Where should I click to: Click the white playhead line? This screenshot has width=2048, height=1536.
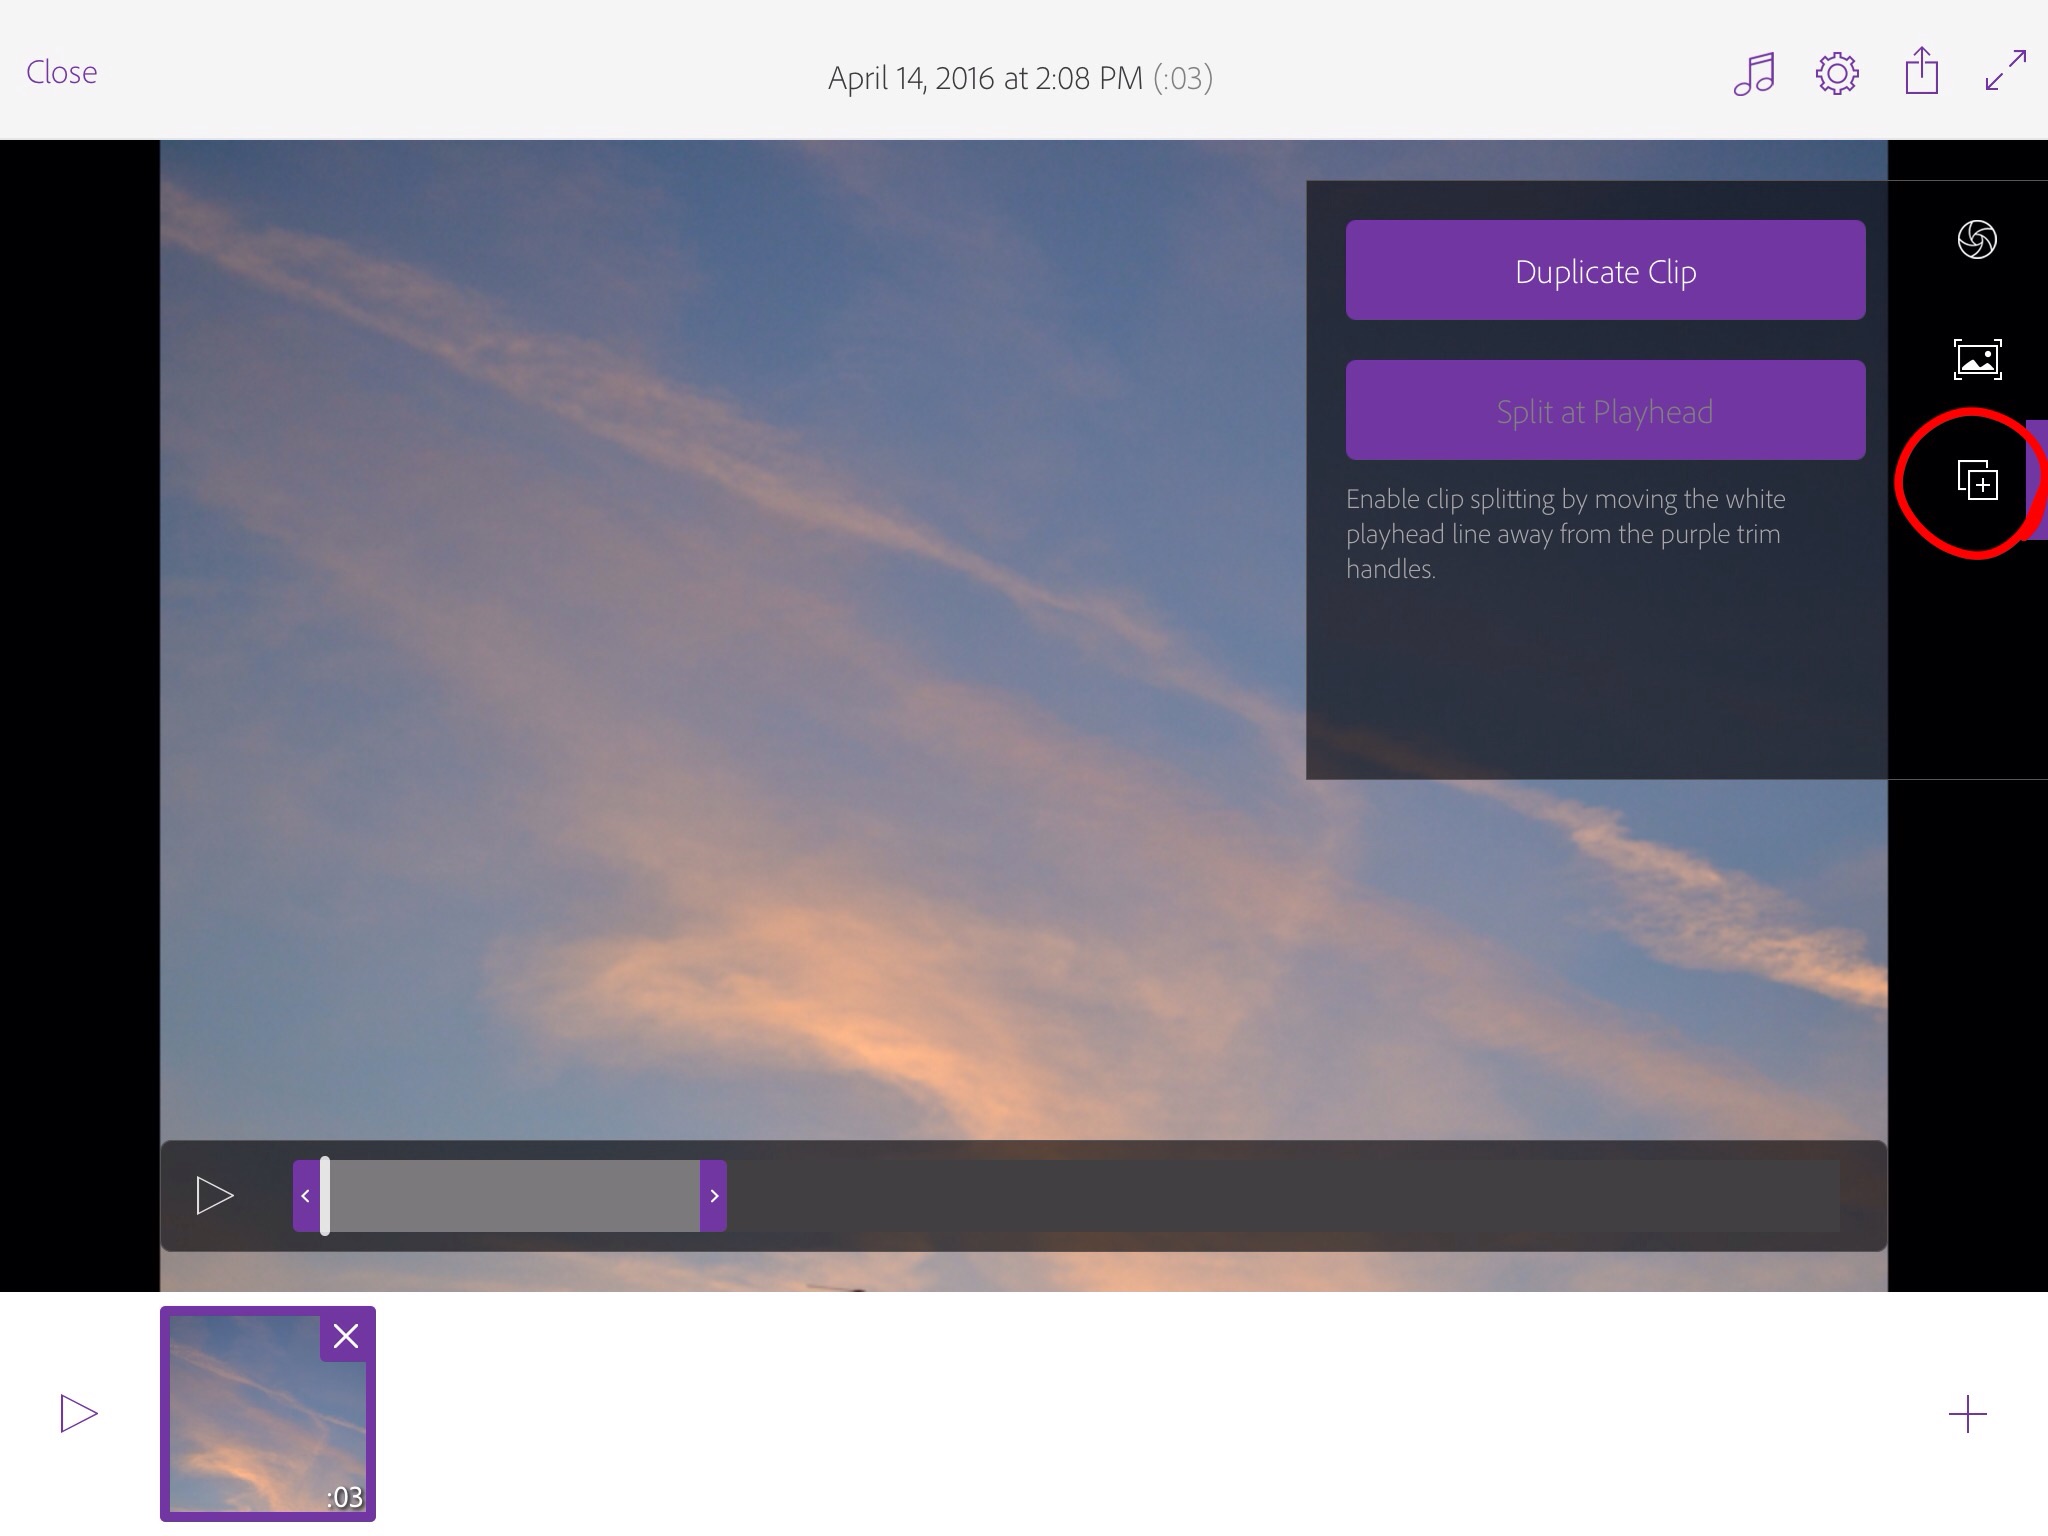tap(325, 1196)
